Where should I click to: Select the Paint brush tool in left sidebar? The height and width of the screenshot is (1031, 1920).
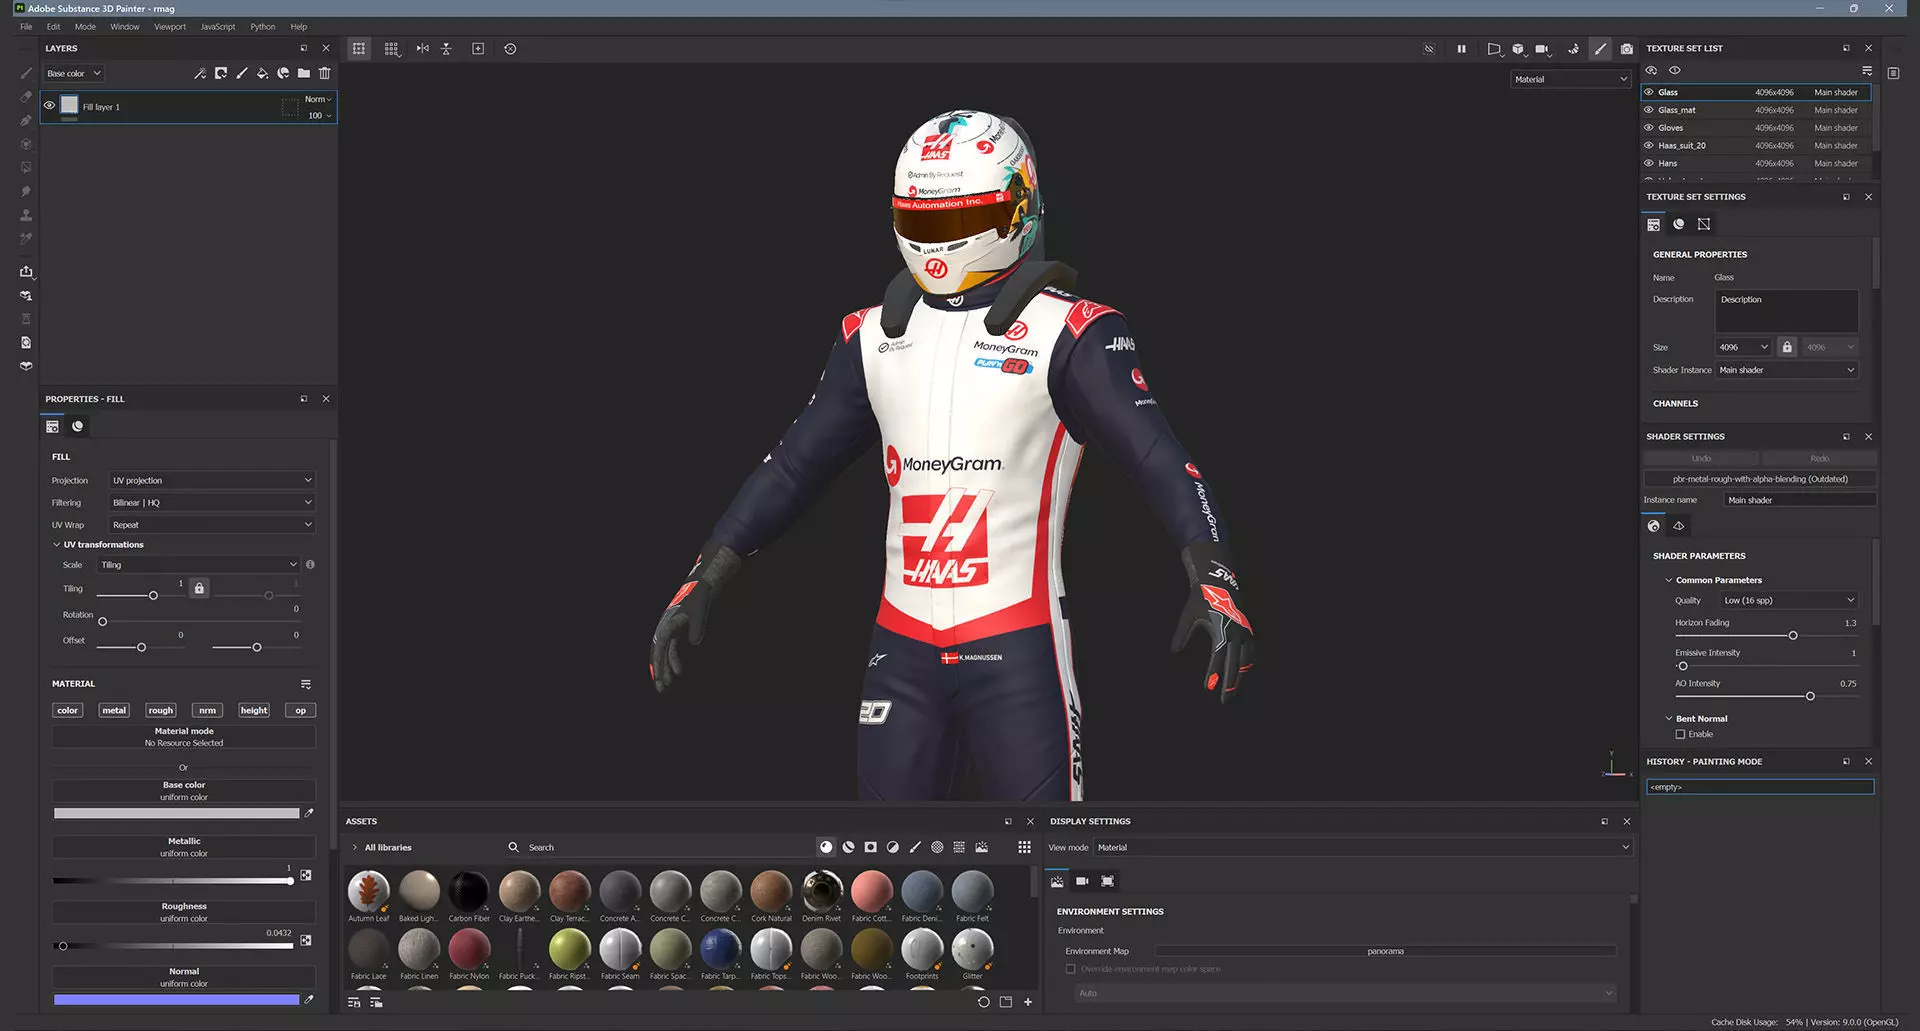click(x=26, y=73)
